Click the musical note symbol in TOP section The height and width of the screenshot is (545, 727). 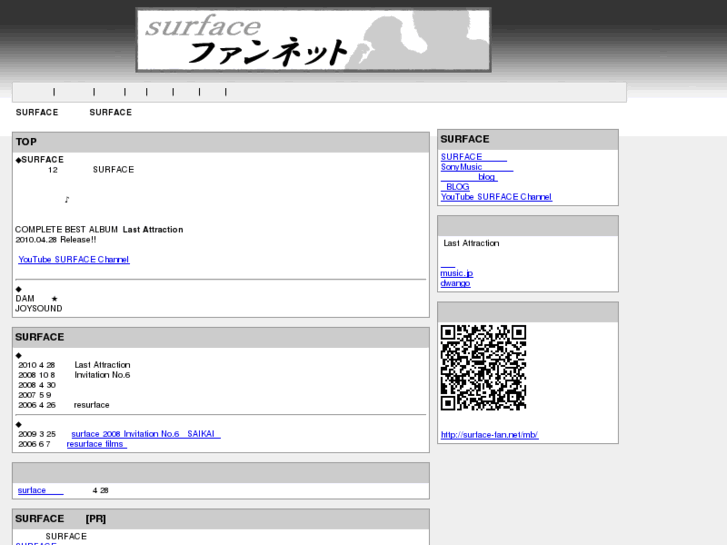[x=67, y=199]
